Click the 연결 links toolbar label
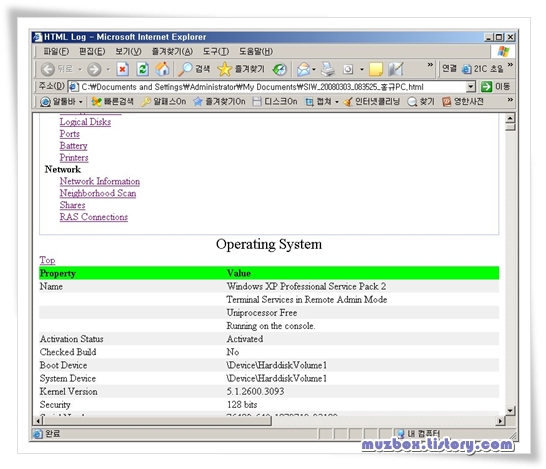 (x=449, y=69)
